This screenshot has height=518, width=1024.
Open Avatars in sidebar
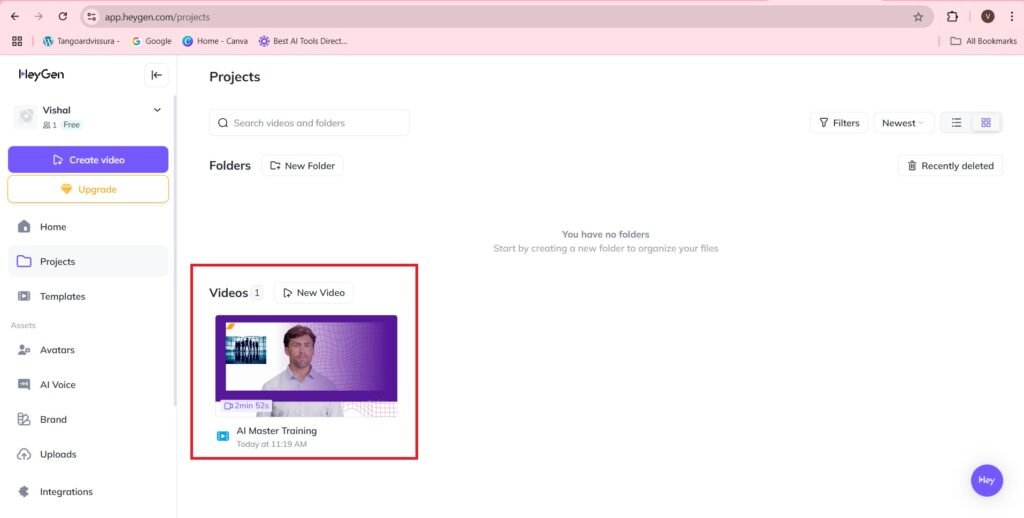coord(88,349)
